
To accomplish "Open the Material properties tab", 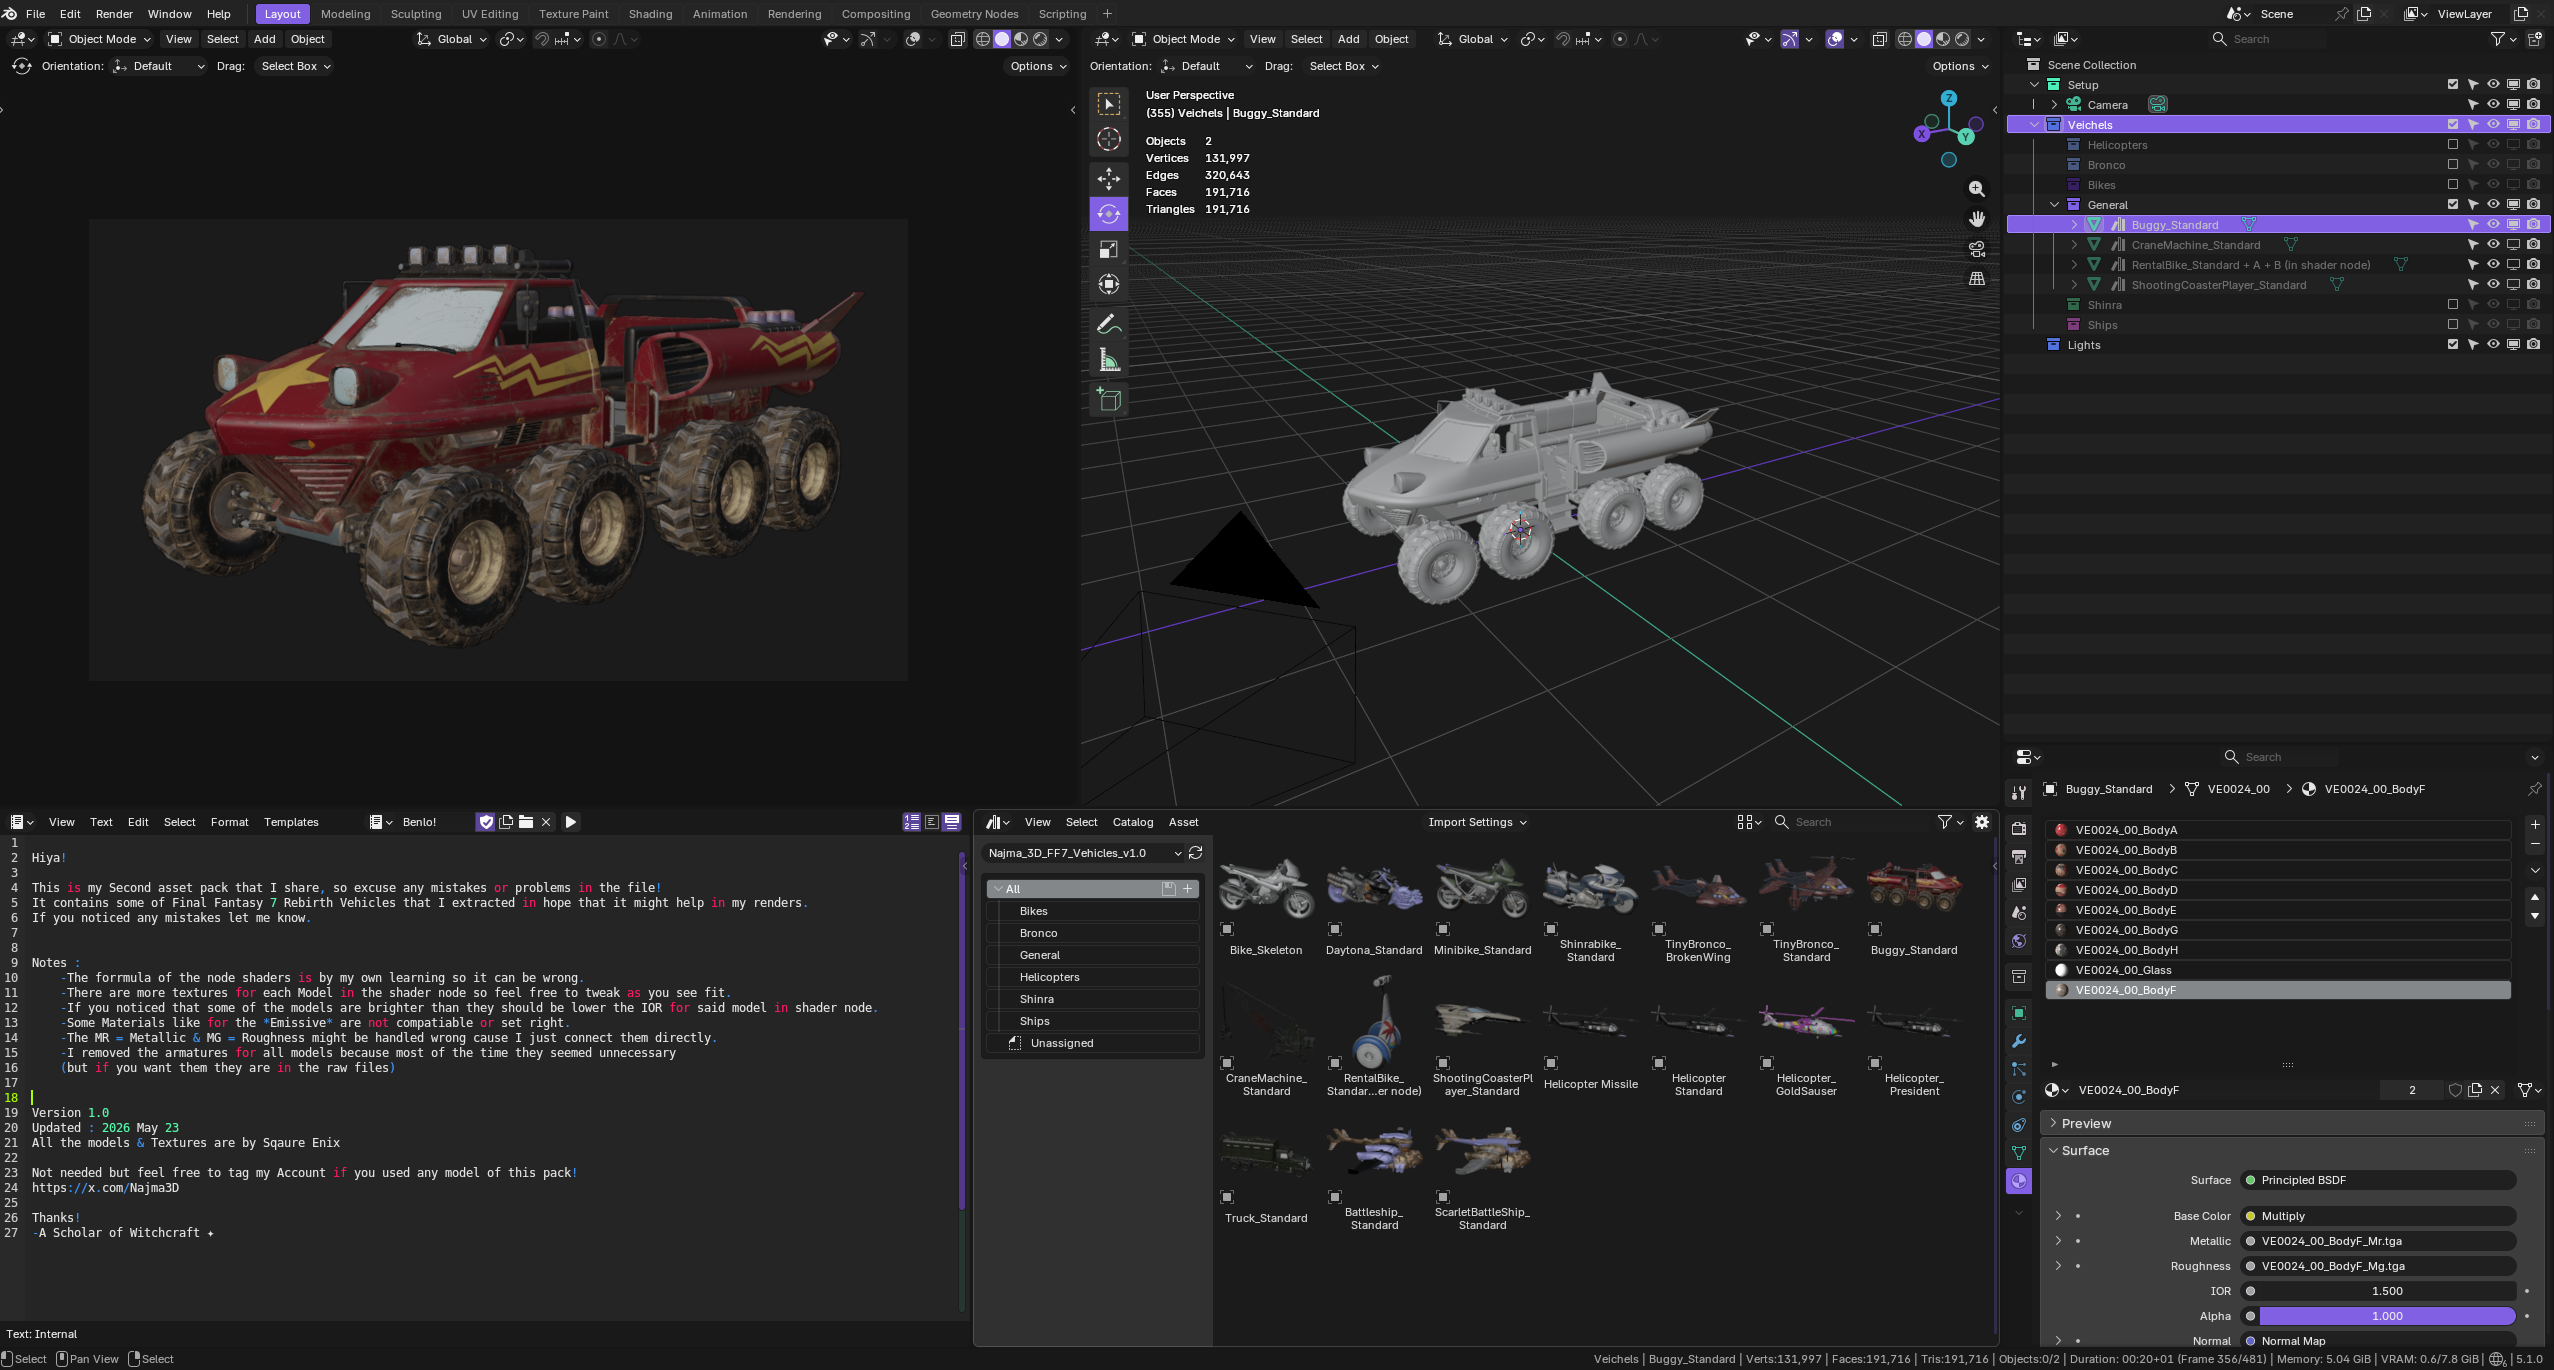I will pos(2018,1181).
